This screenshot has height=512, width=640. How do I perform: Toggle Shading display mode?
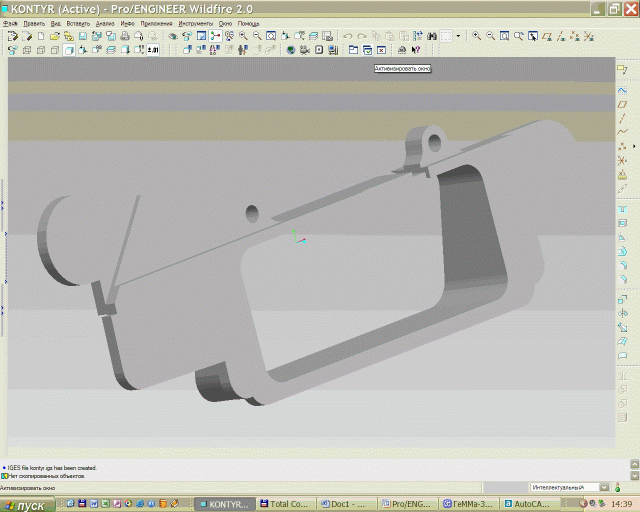pyautogui.click(x=69, y=50)
